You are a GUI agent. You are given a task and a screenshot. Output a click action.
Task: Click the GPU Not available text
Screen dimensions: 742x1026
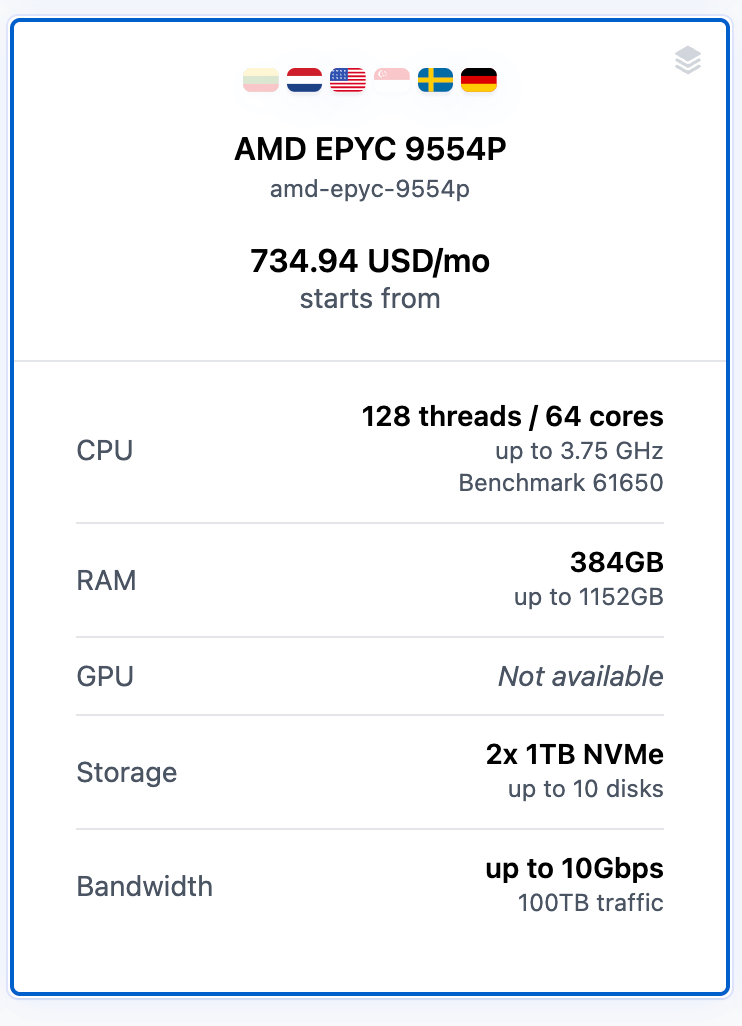[x=580, y=677]
